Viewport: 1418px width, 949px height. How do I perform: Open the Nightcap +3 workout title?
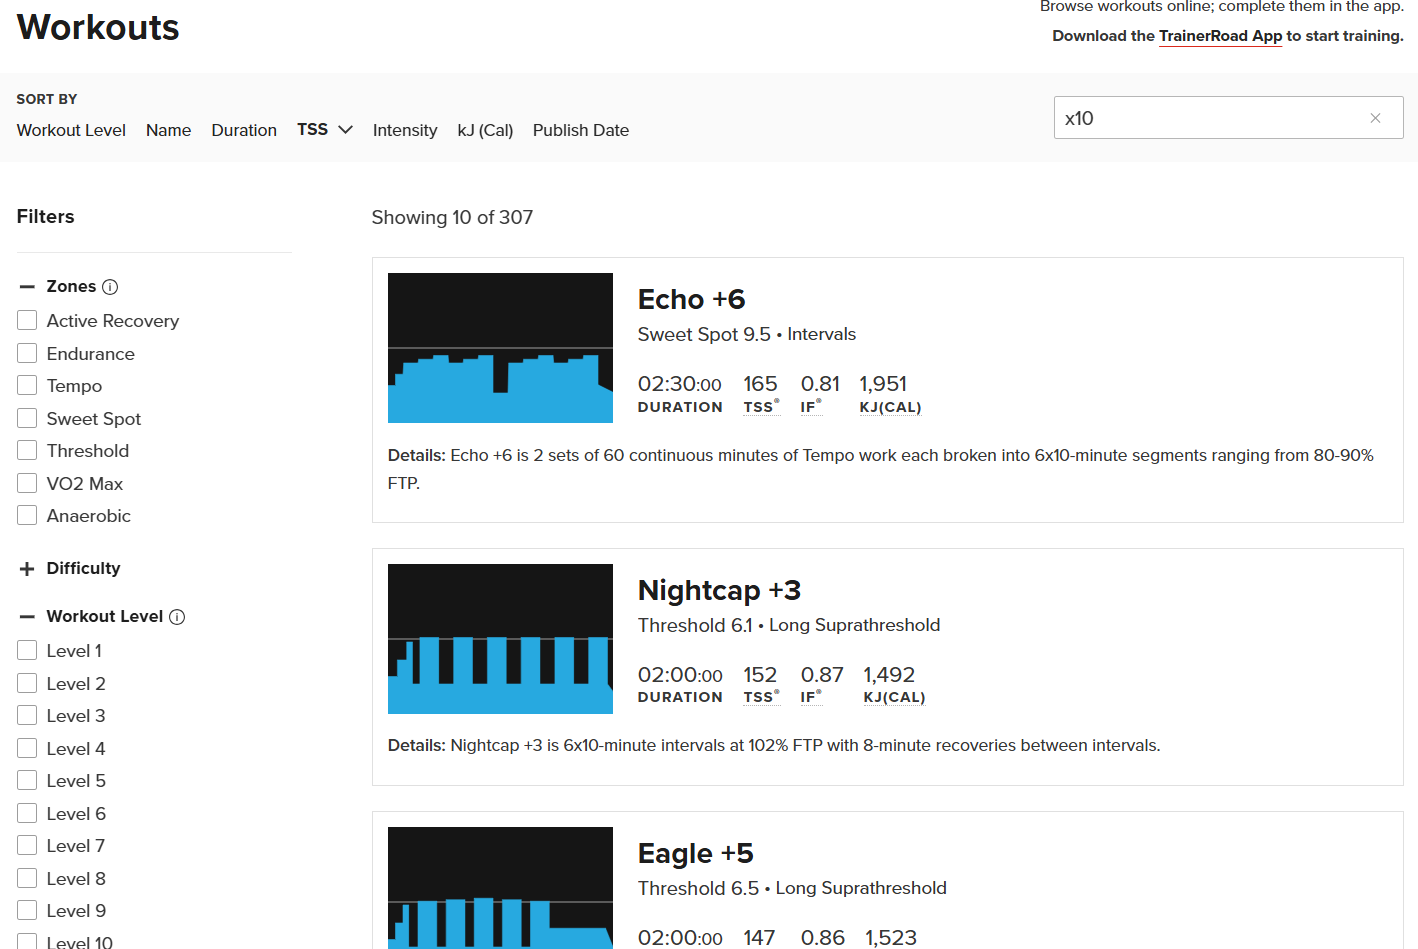[719, 591]
